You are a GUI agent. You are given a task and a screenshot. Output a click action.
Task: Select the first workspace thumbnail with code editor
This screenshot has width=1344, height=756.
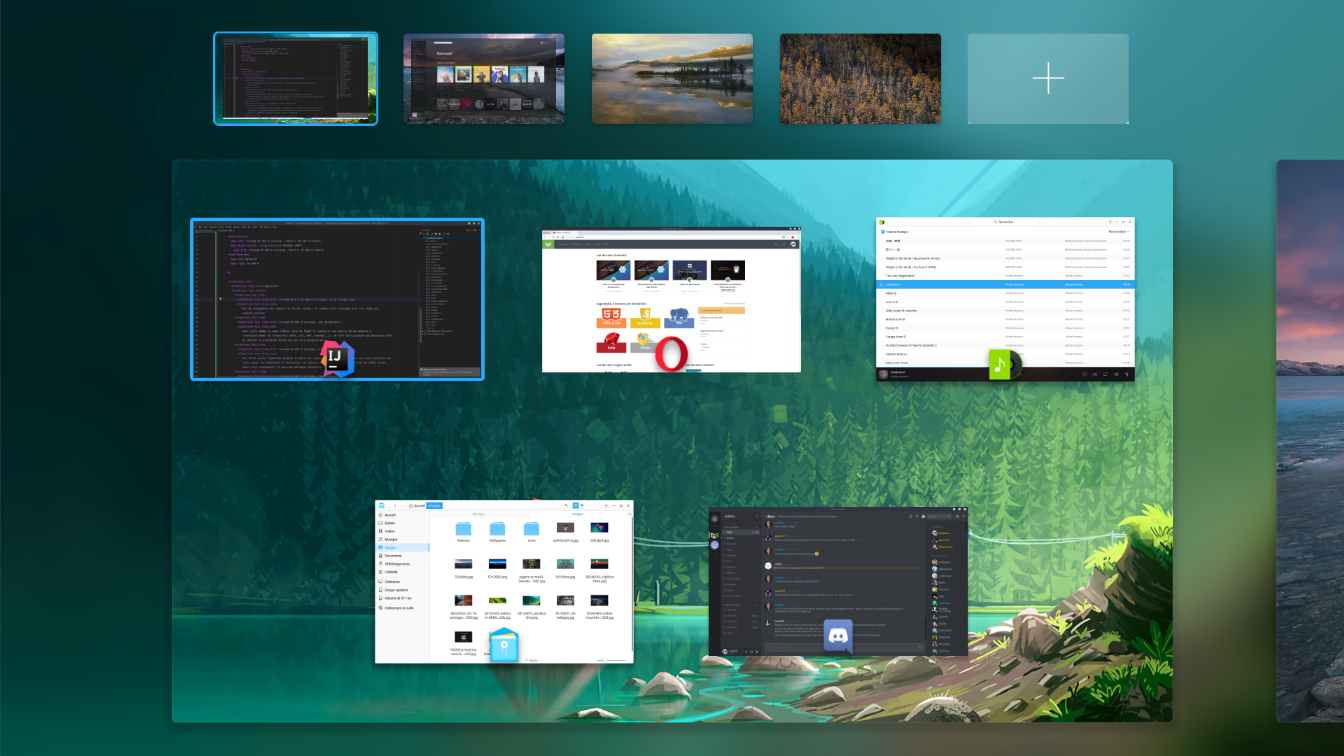[296, 79]
